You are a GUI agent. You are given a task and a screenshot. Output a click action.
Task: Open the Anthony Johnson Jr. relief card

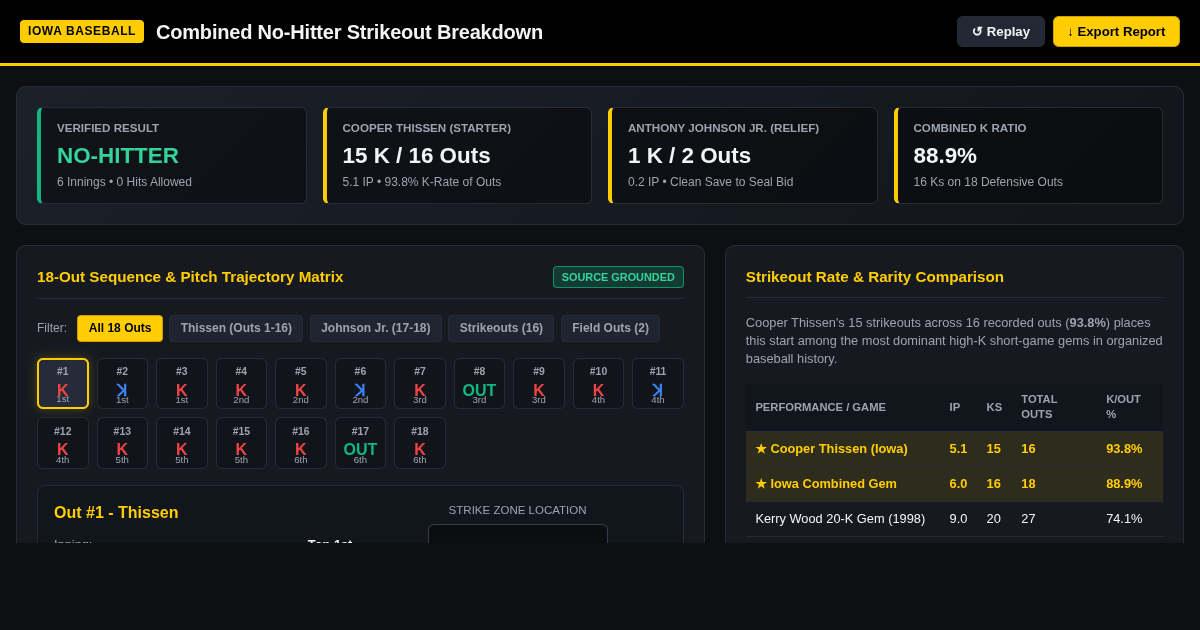coord(743,155)
